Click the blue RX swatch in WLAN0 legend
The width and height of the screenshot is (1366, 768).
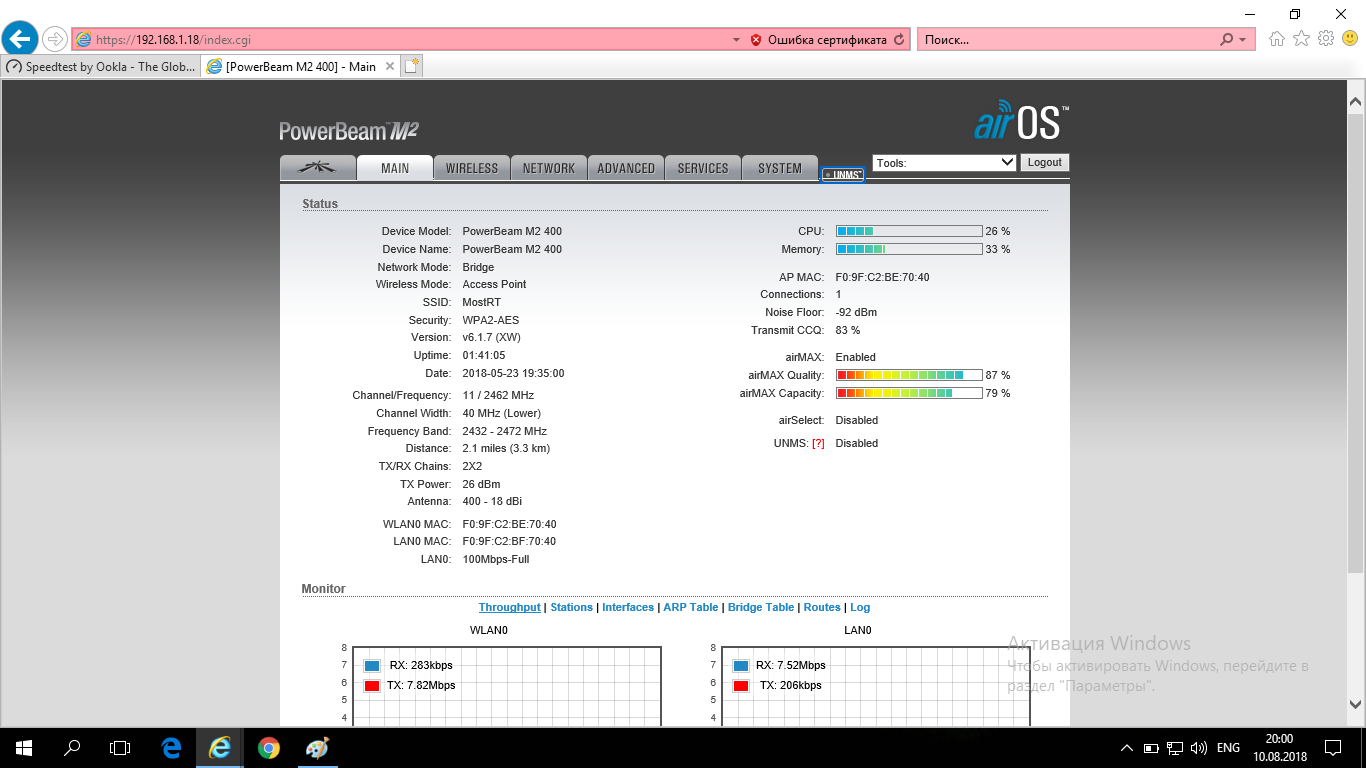tap(372, 666)
